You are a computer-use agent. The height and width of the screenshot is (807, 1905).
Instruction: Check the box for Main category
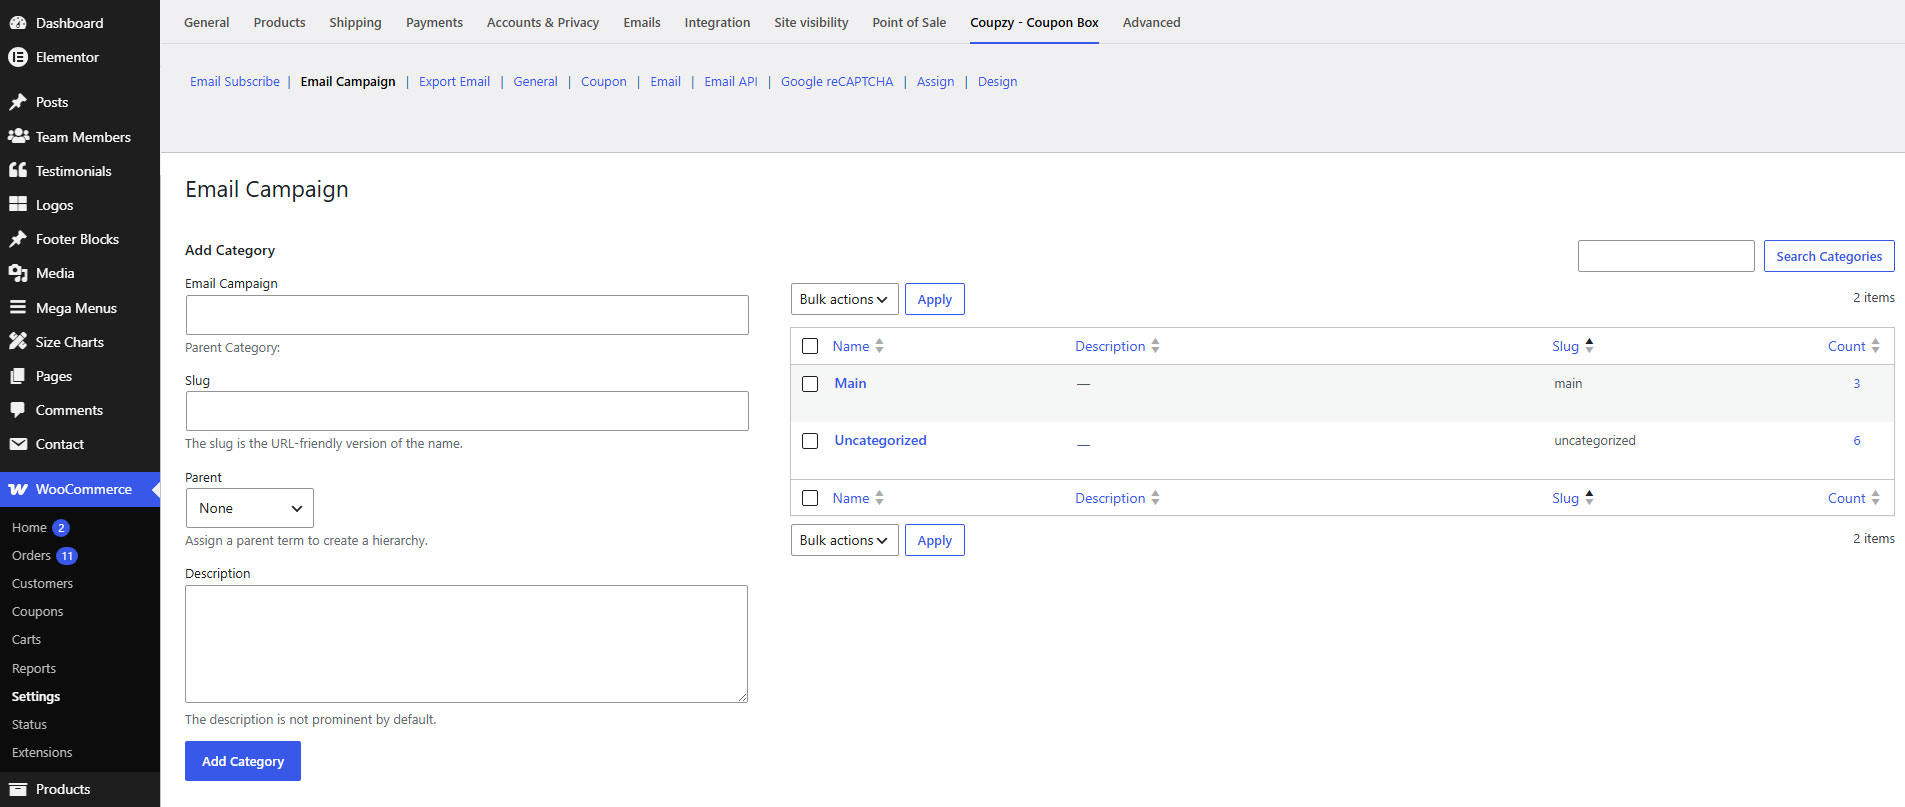[810, 384]
